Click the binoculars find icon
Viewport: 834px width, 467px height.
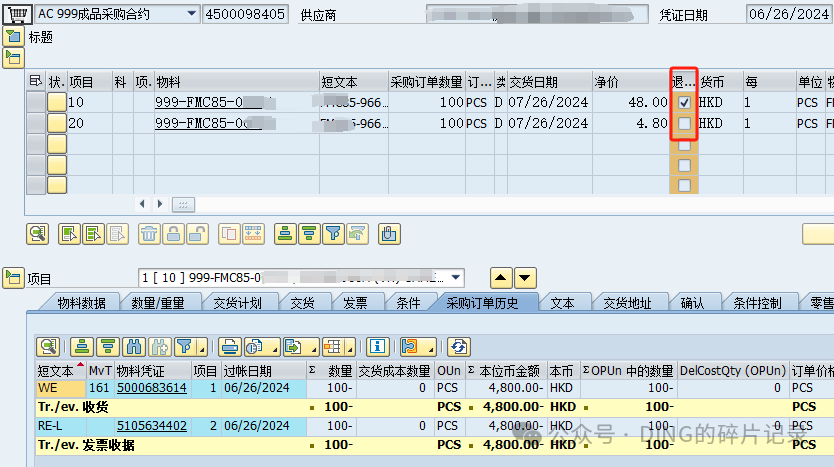134,347
